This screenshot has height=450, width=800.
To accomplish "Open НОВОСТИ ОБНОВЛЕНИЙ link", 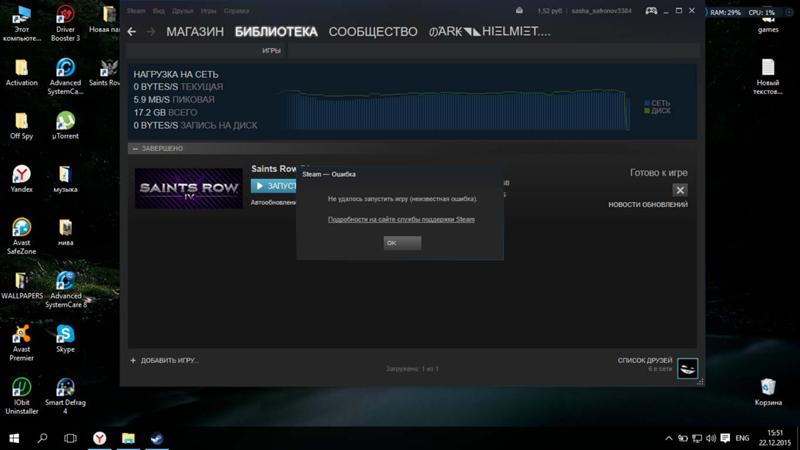I will click(648, 205).
